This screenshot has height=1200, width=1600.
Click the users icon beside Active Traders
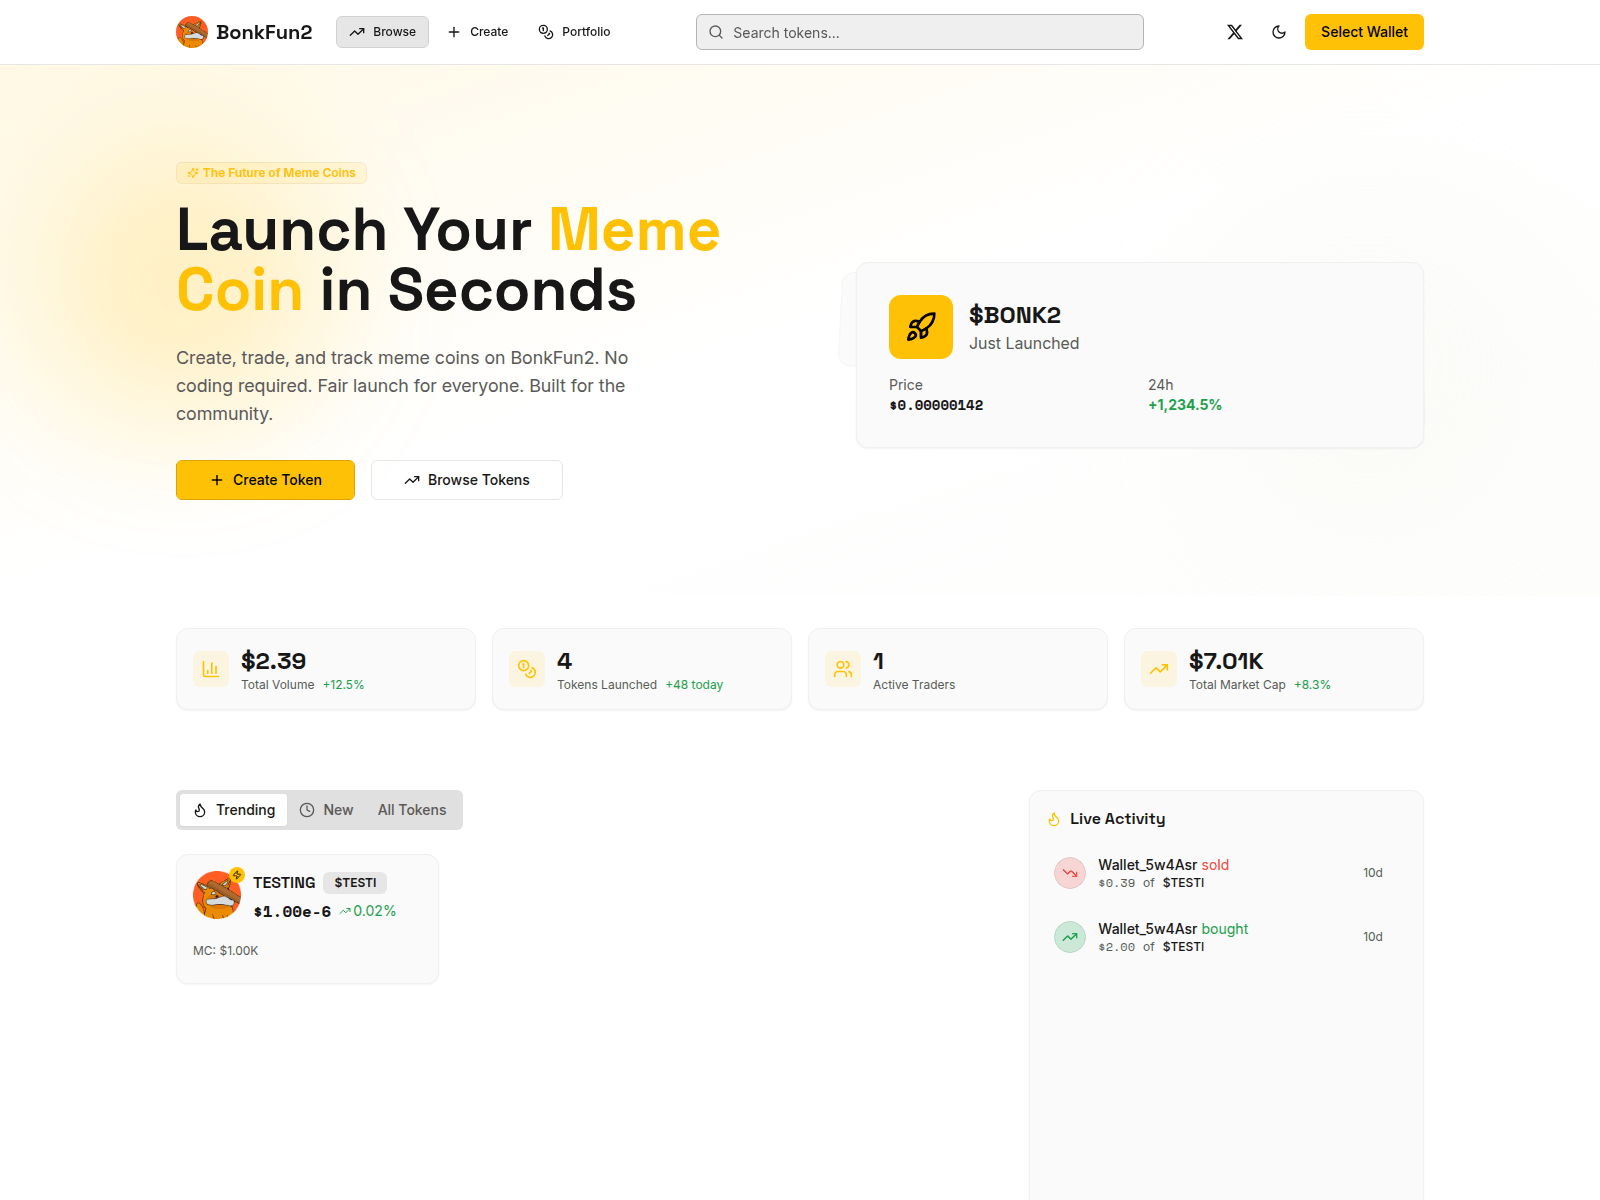point(843,669)
